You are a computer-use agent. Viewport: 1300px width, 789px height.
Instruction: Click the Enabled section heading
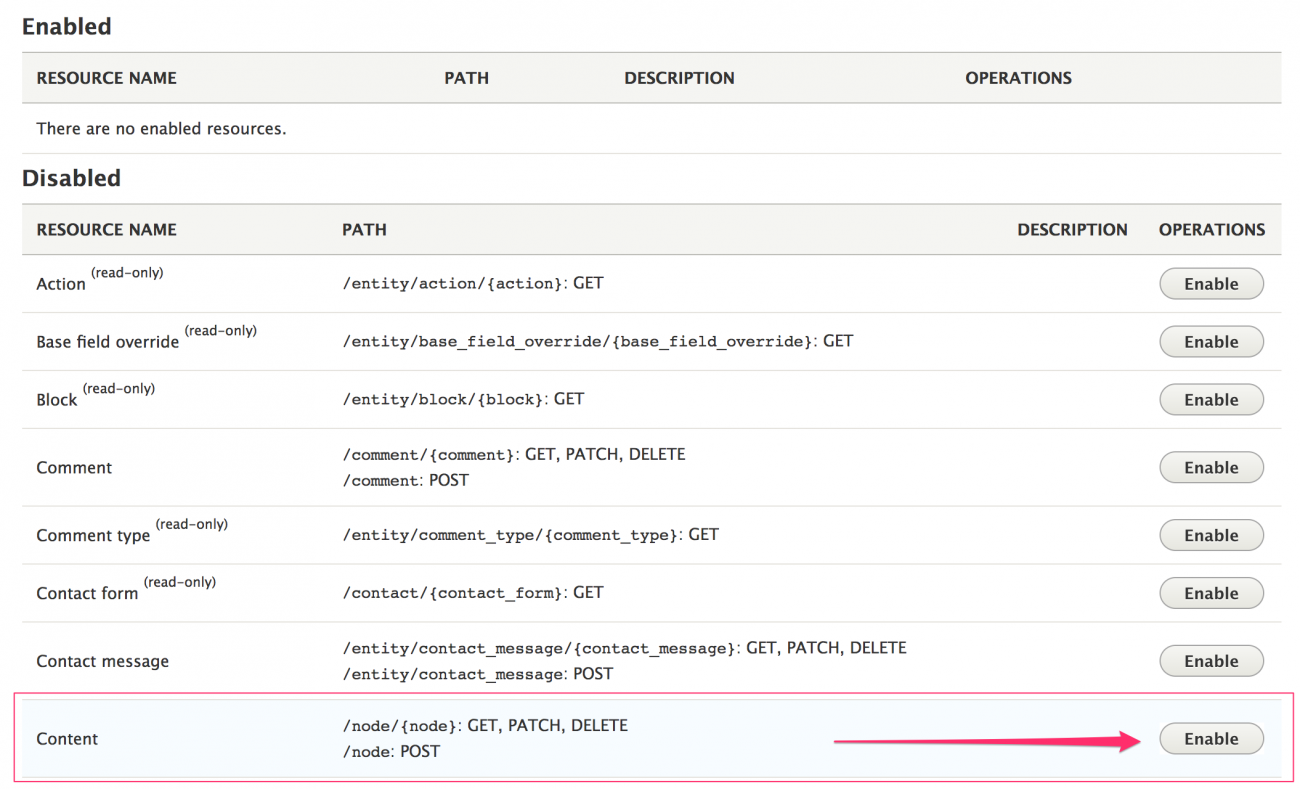[x=67, y=27]
